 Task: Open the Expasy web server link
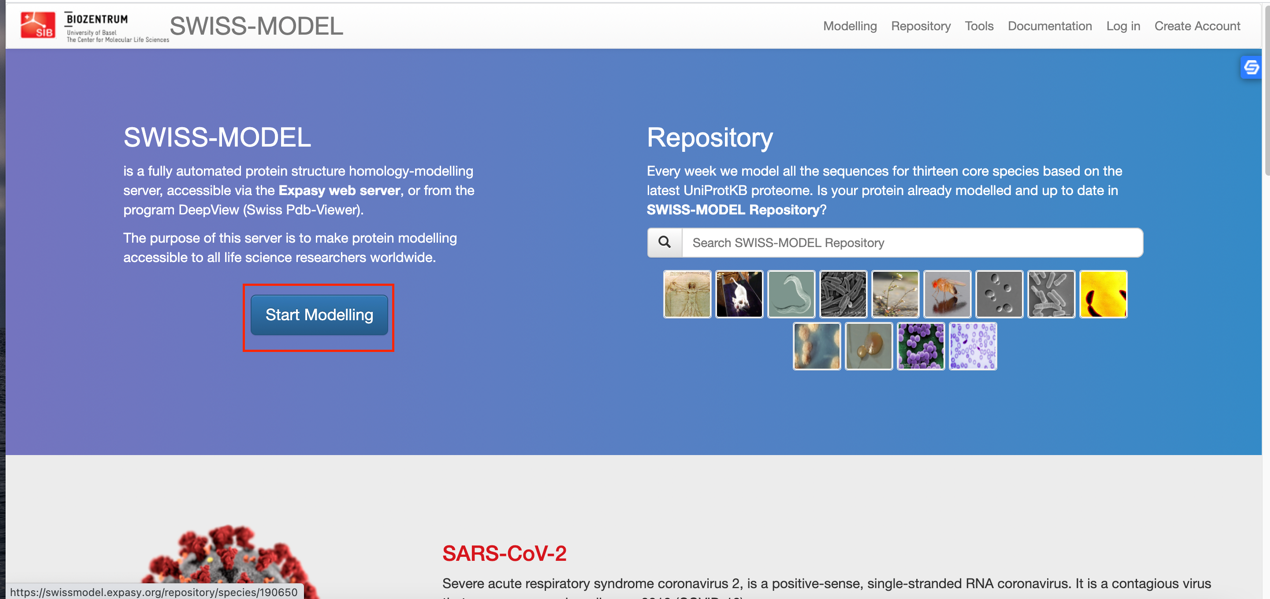[x=339, y=190]
